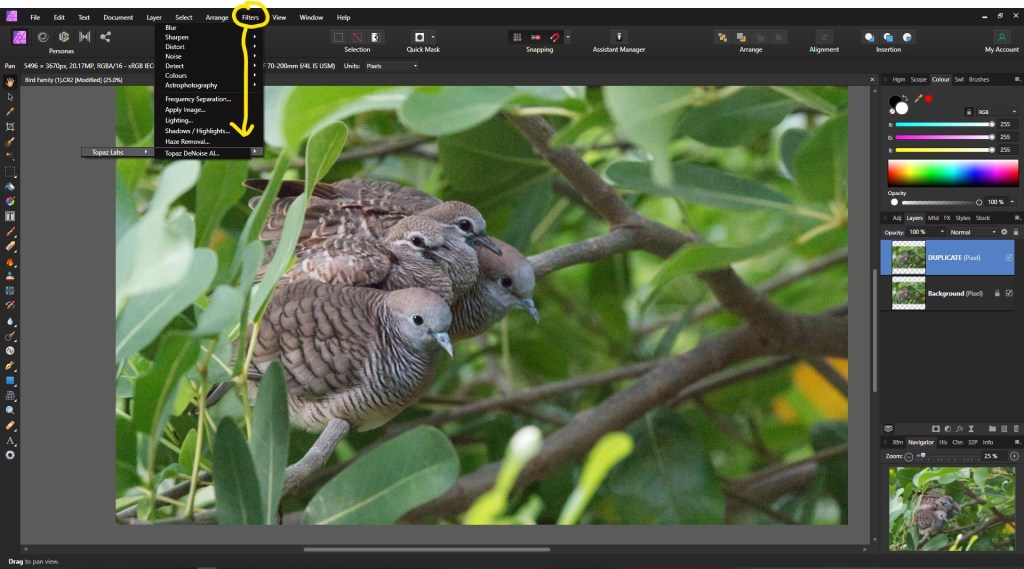Click the colour picker eyedropper icon
Screen dimensions: 1024x569
(917, 99)
